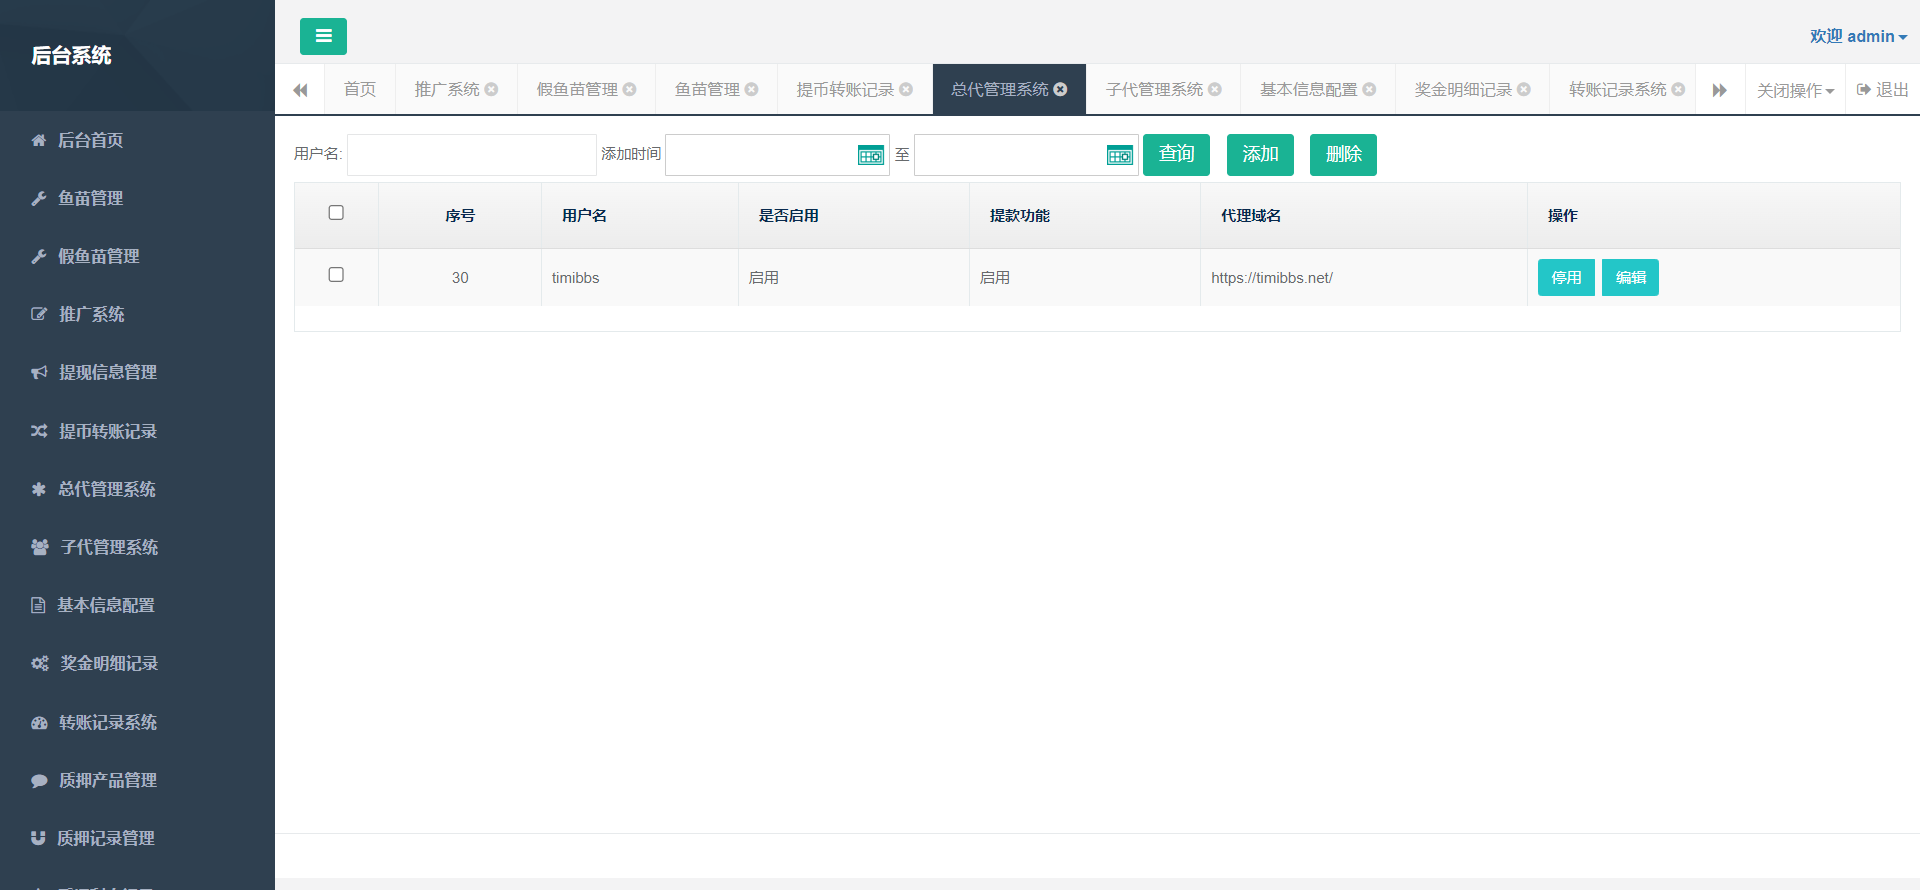Toggle the sidebar with the hamburger menu button
The width and height of the screenshot is (1920, 890).
[x=323, y=36]
